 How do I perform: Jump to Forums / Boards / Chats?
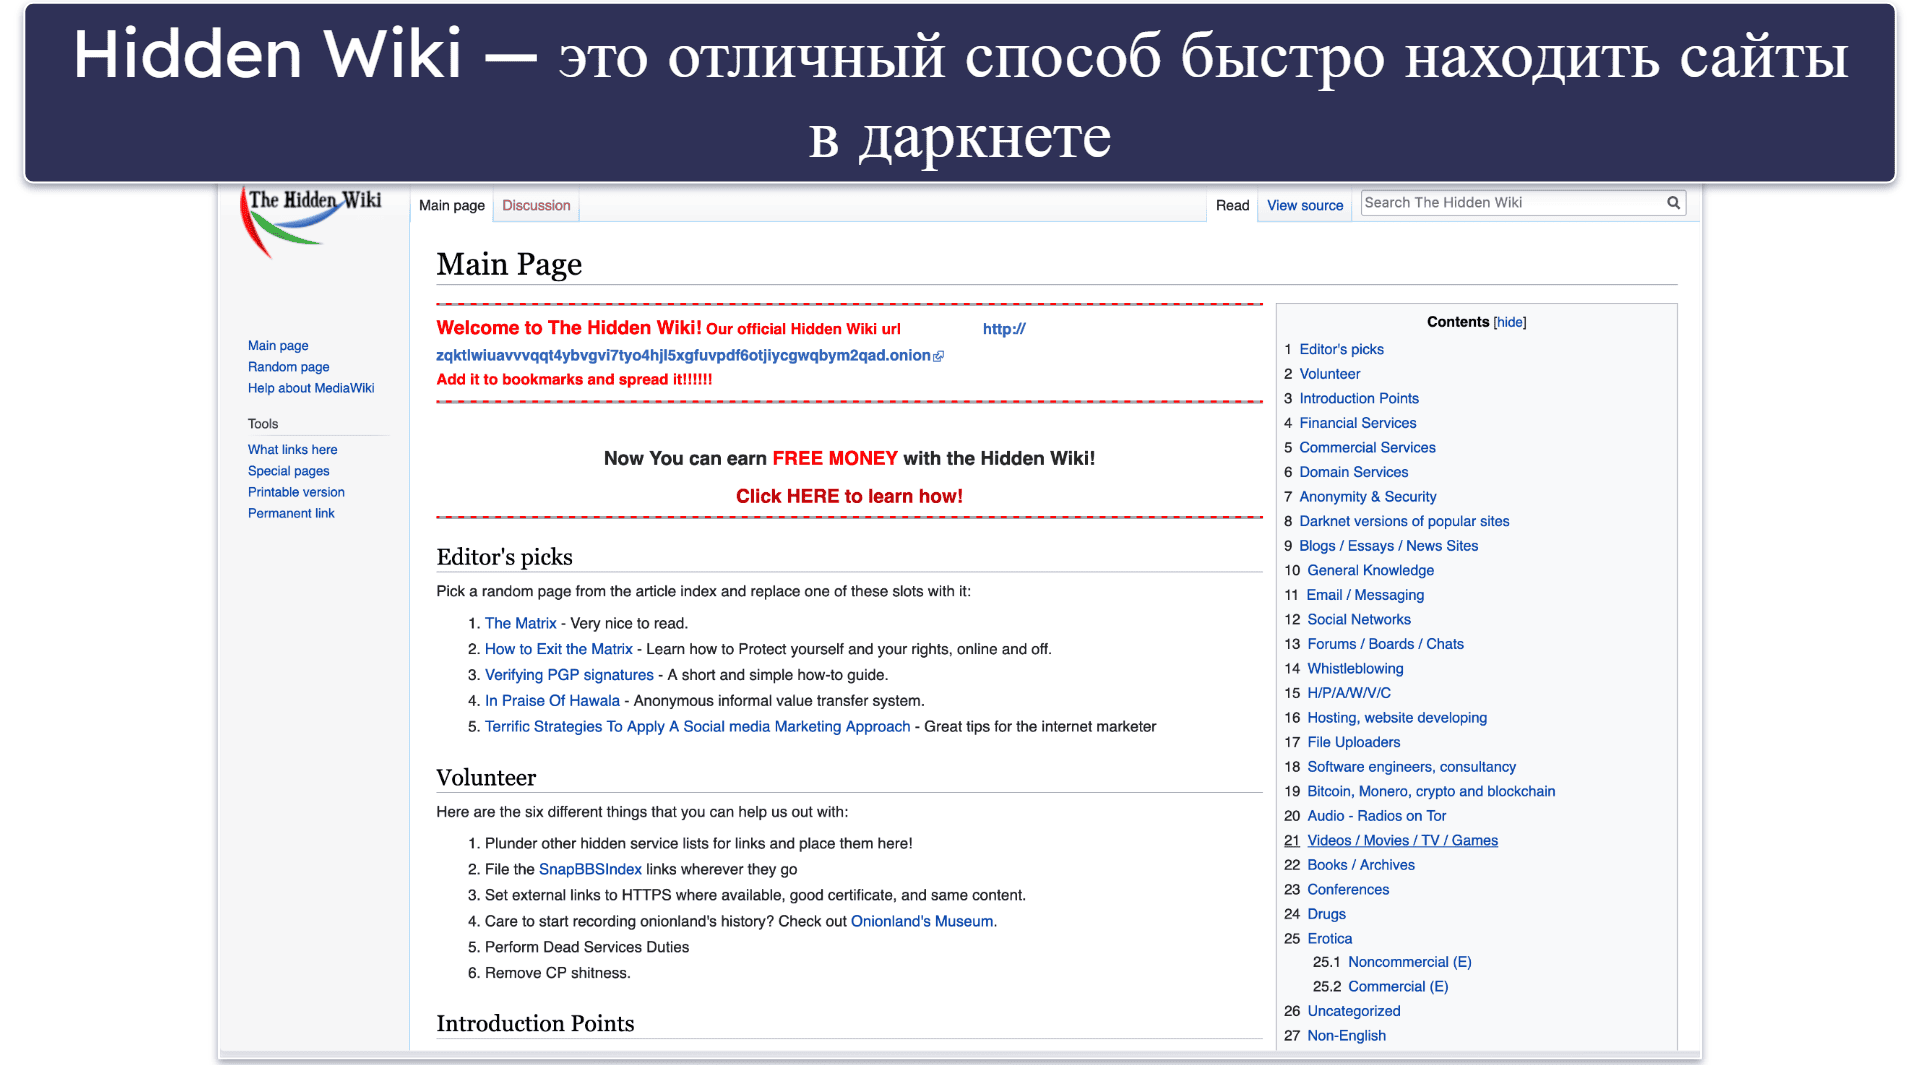click(1385, 644)
